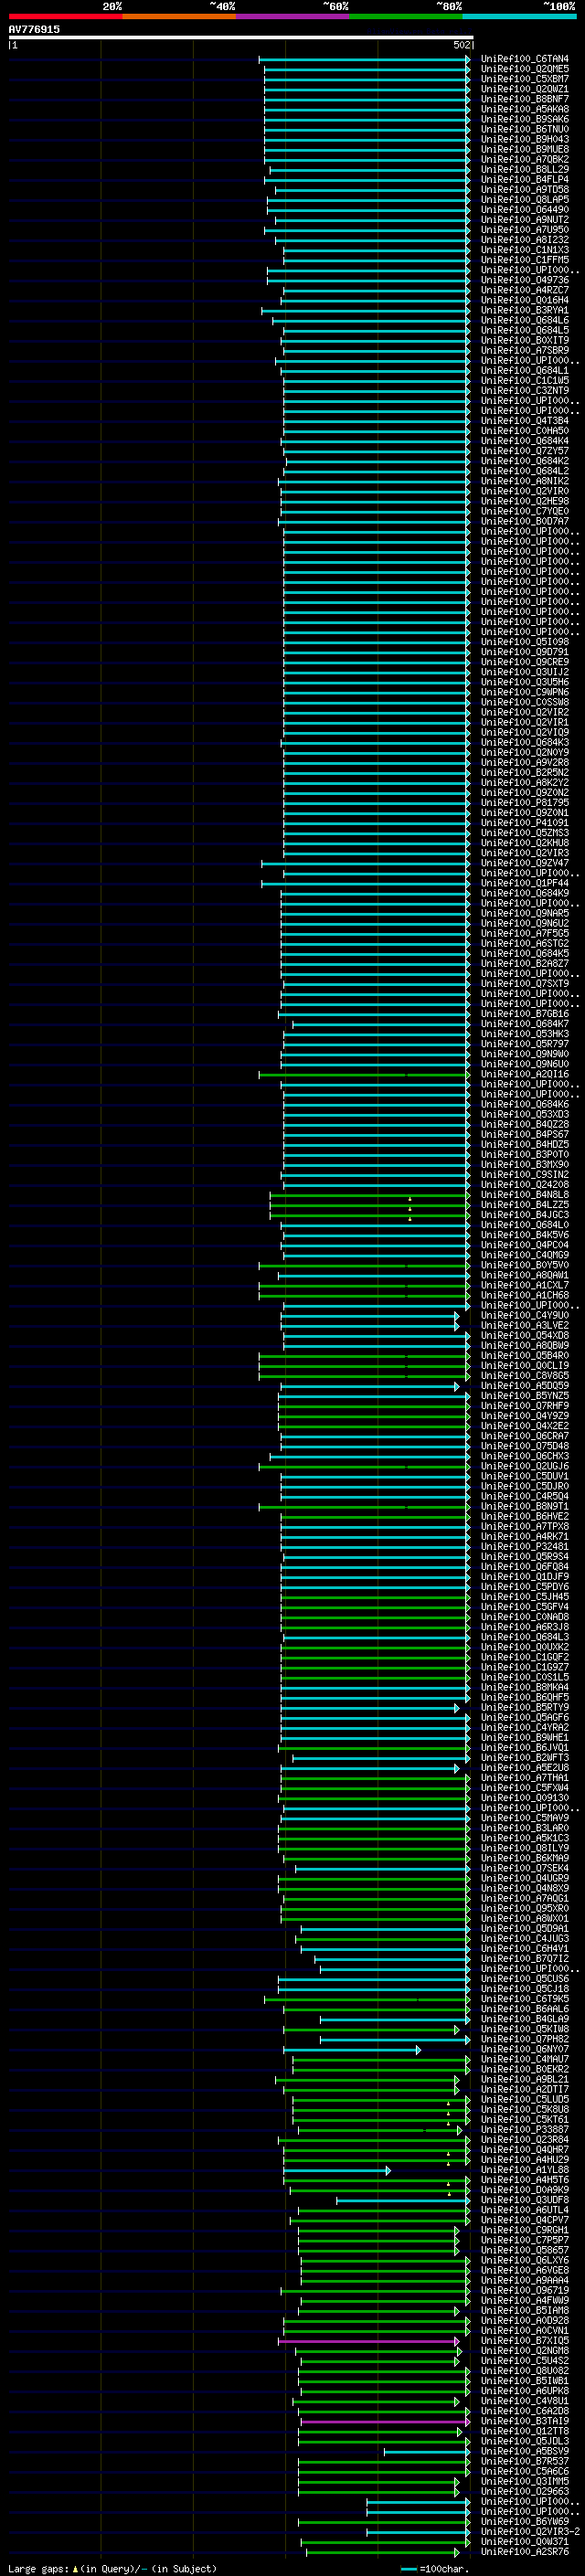The height and width of the screenshot is (2576, 585).
Task: Select hit label UniRef100_Q8LAP5
Action: pyautogui.click(x=524, y=200)
